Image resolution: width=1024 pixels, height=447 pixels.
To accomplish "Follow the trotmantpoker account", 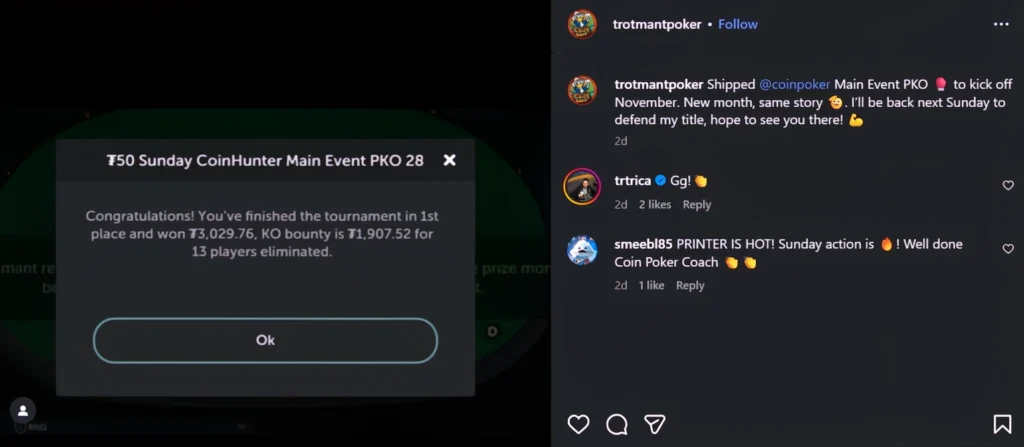I will (738, 24).
